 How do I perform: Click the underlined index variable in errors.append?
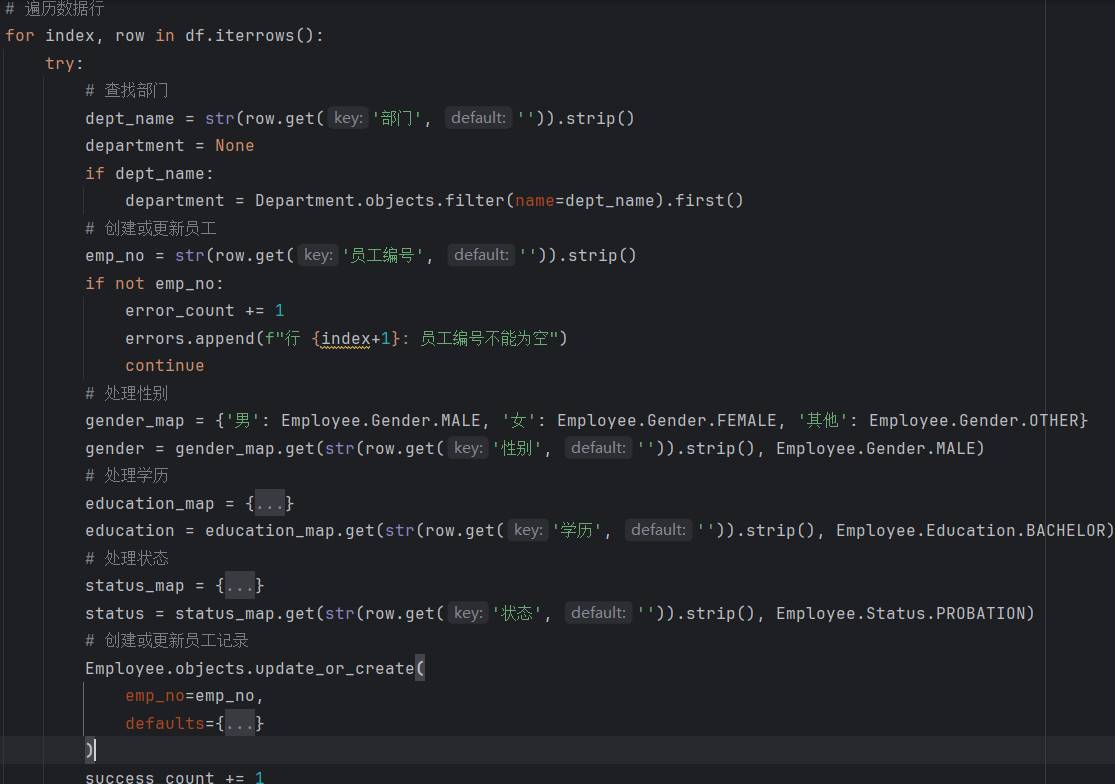(345, 338)
